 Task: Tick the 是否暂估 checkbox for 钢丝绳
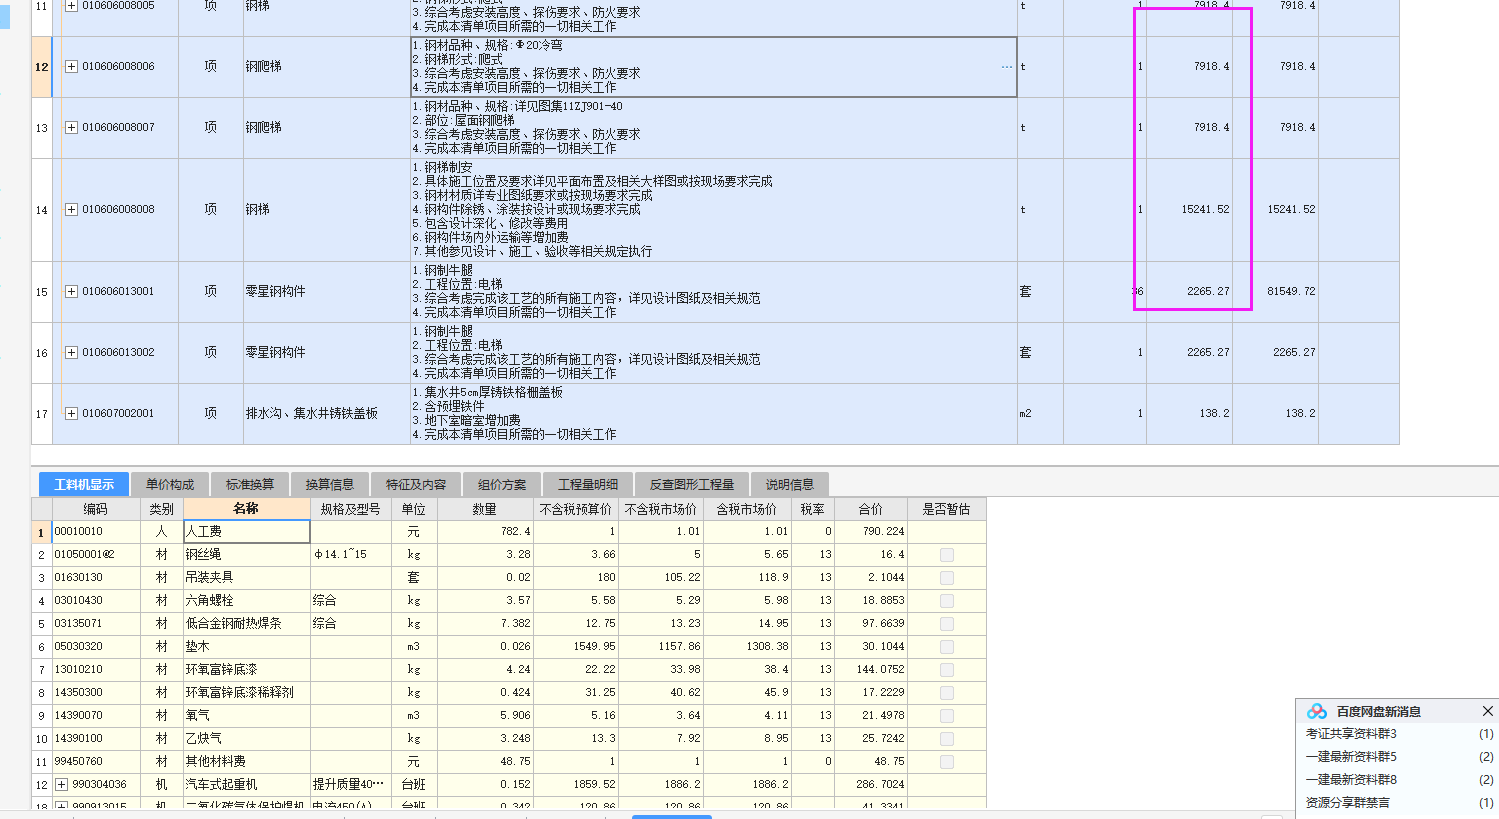click(x=947, y=555)
